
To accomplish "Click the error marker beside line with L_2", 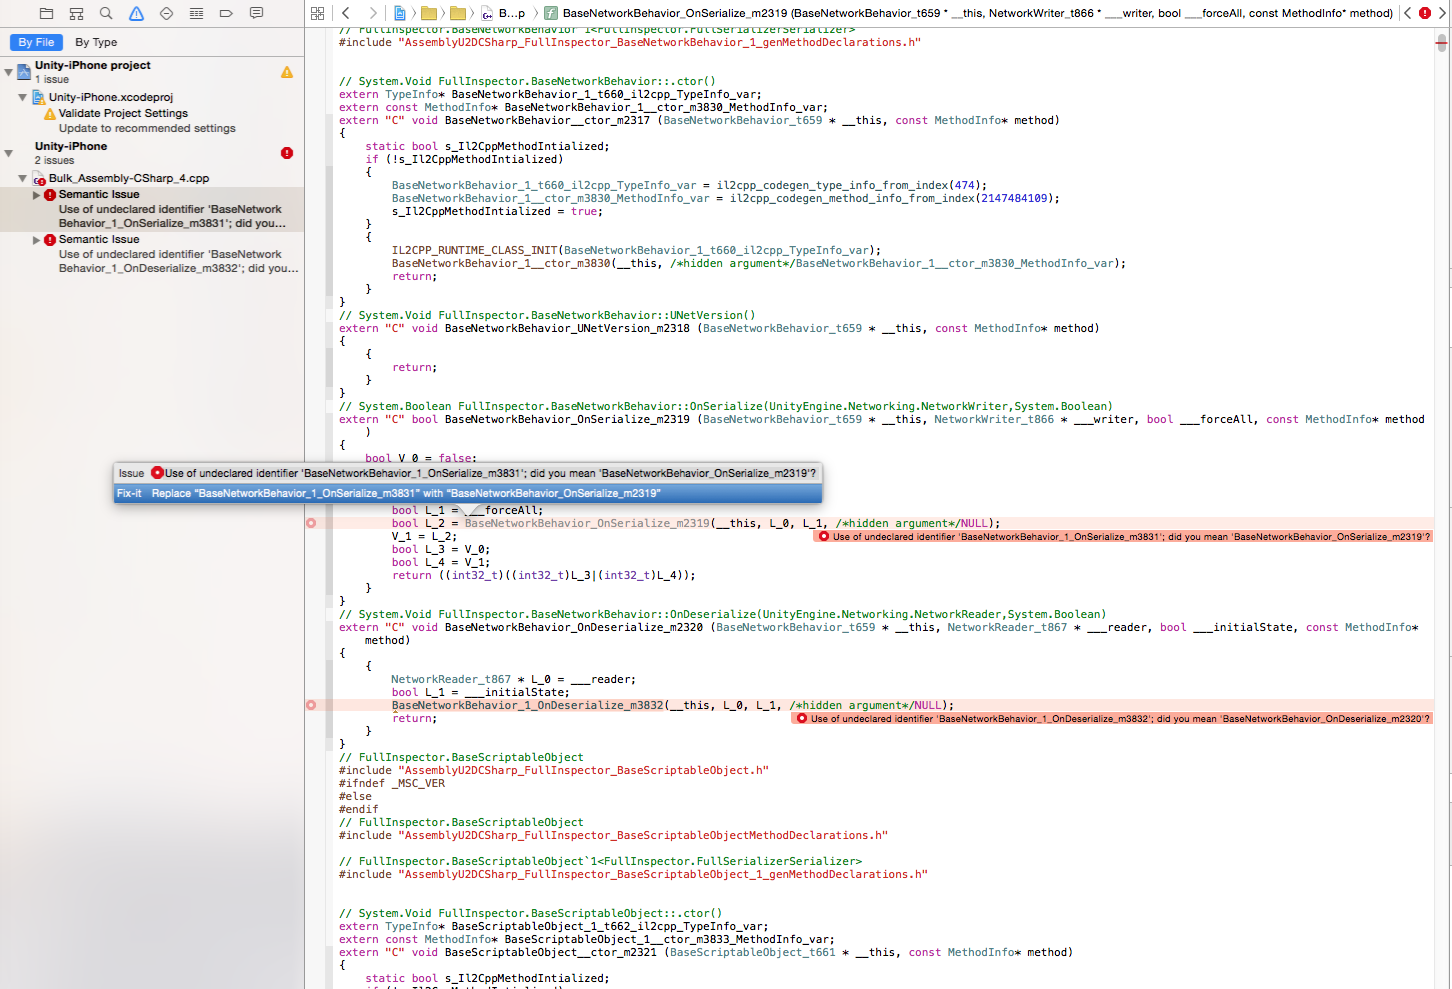I will tap(311, 522).
